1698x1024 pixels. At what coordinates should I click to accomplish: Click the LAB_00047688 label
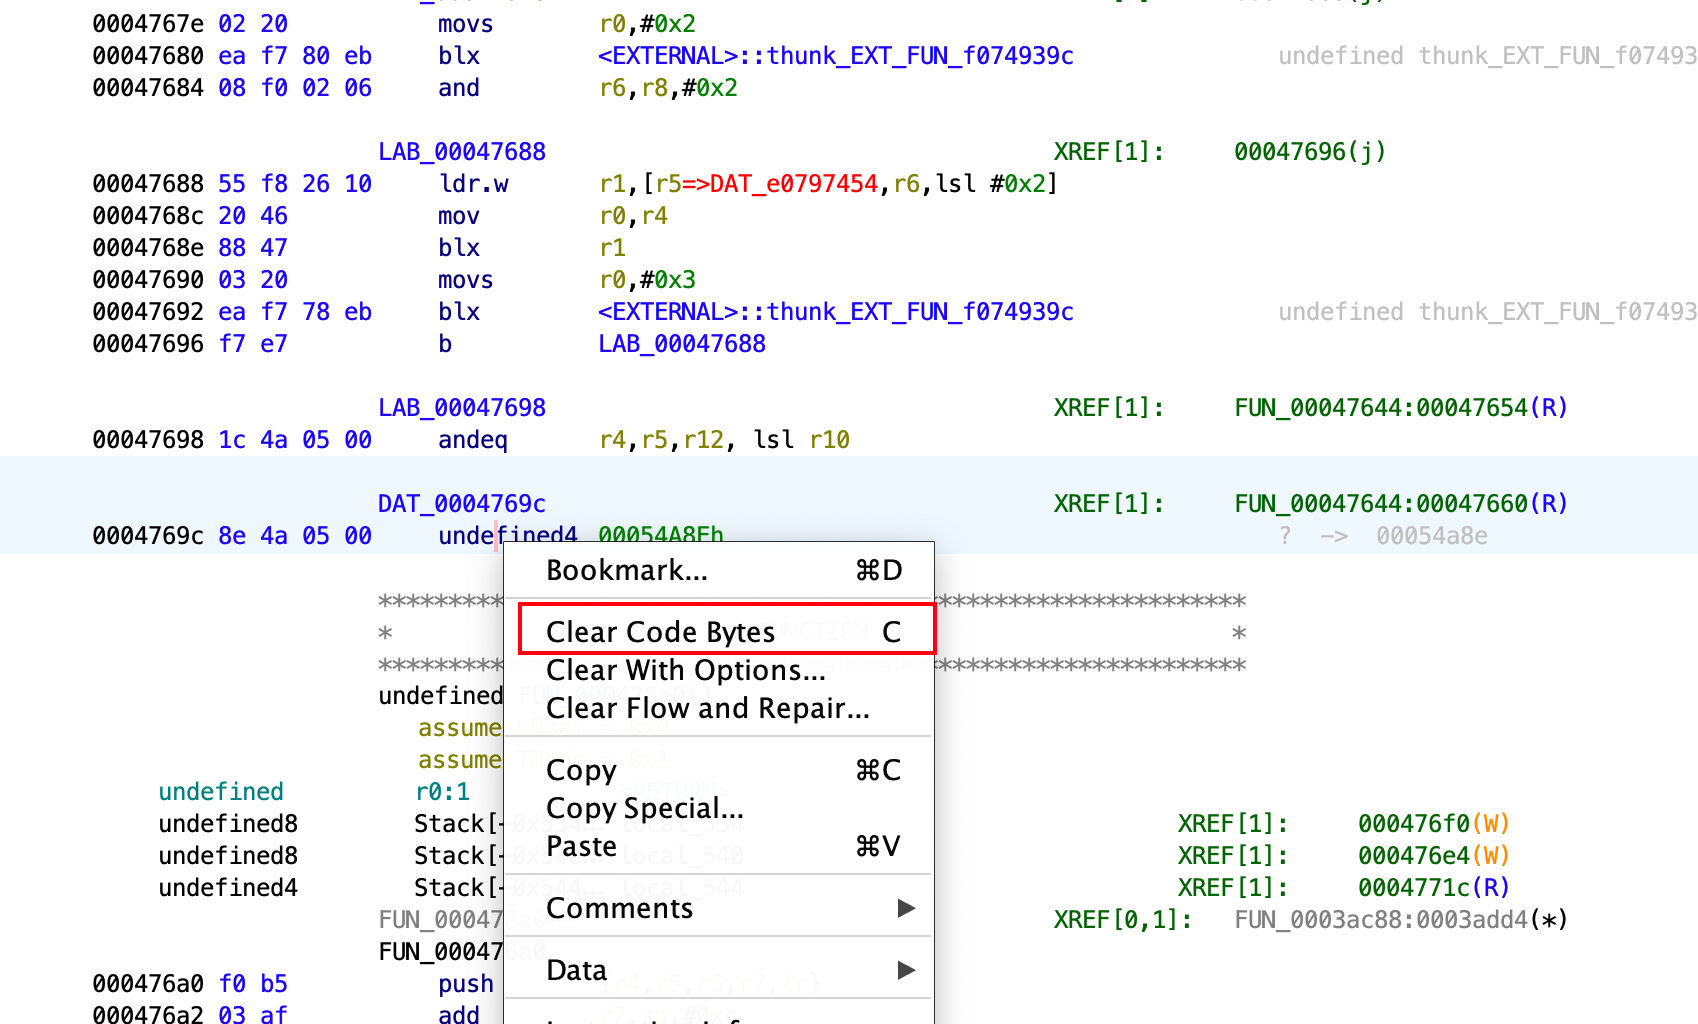coord(462,152)
